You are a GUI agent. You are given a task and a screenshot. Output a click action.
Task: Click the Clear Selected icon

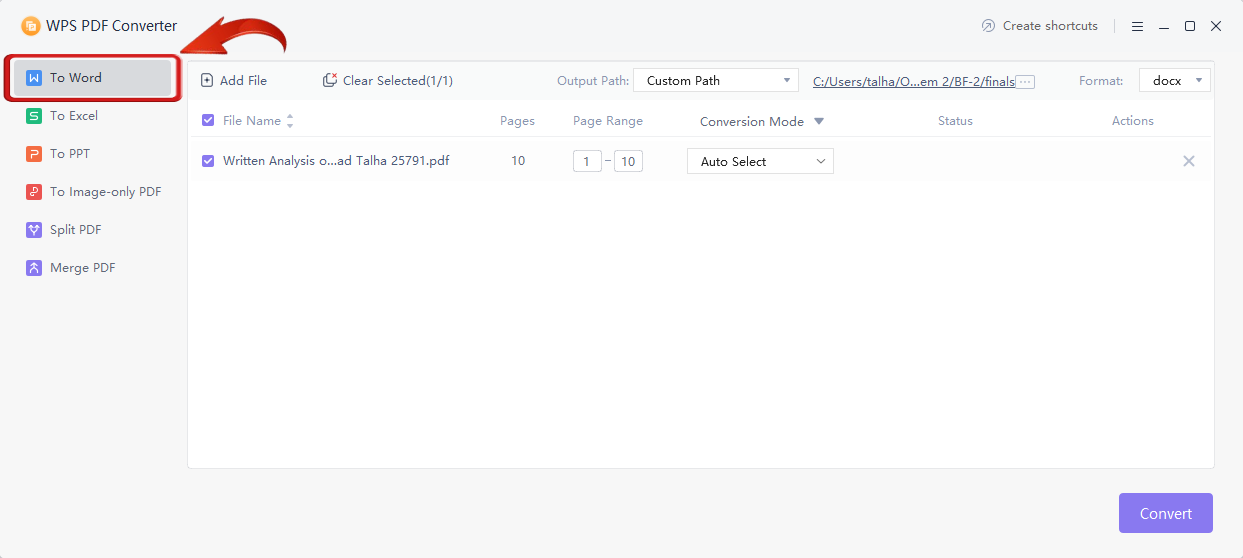(330, 80)
